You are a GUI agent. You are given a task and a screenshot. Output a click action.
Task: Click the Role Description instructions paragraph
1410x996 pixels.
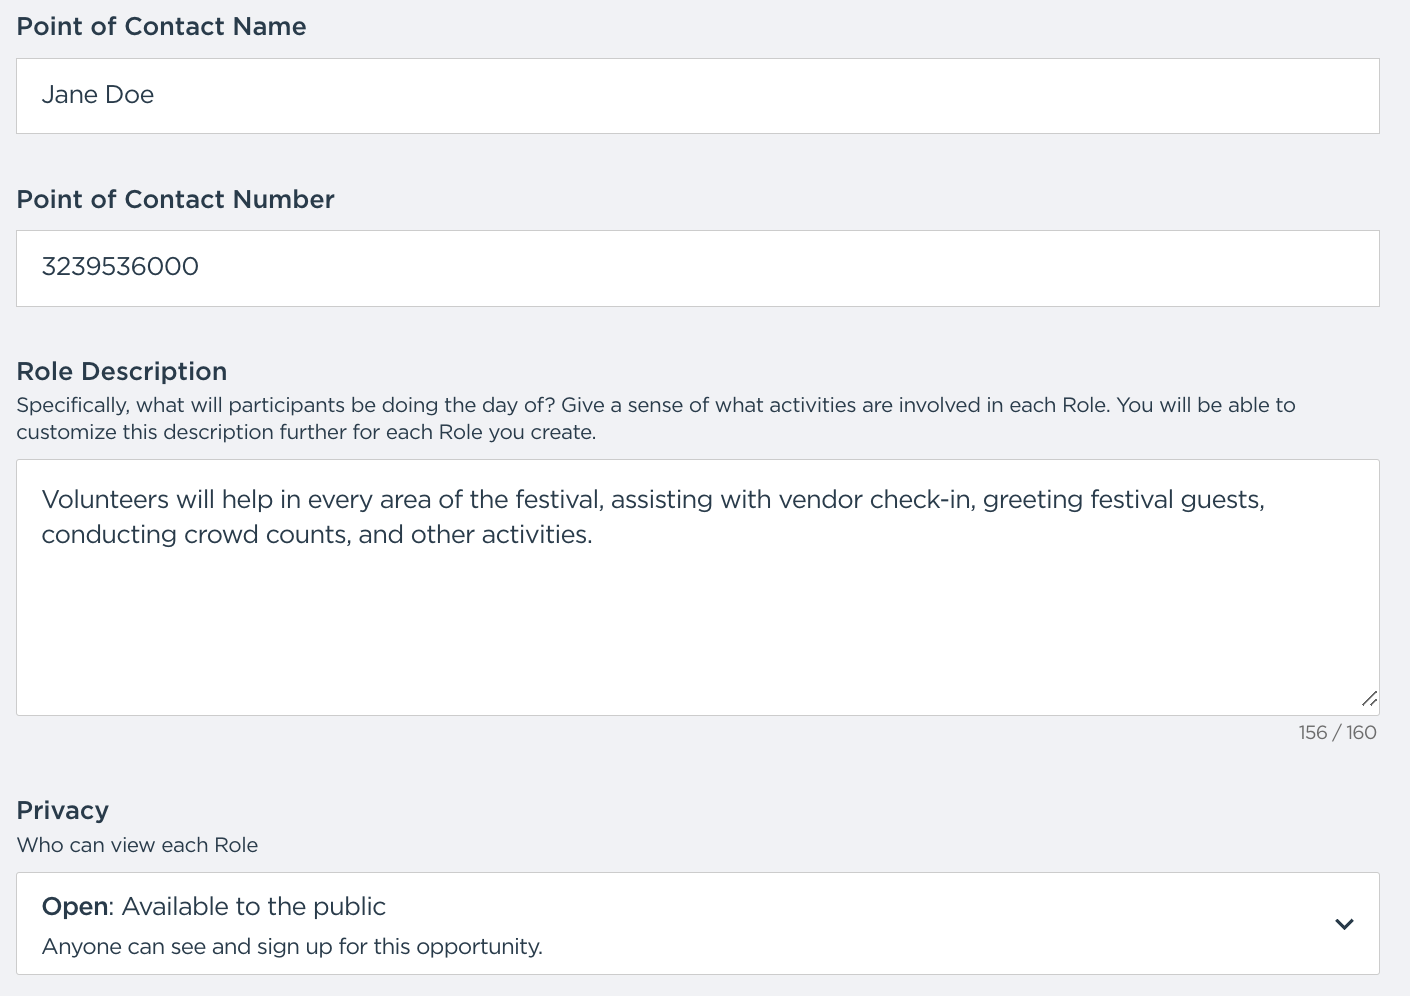pyautogui.click(x=656, y=419)
